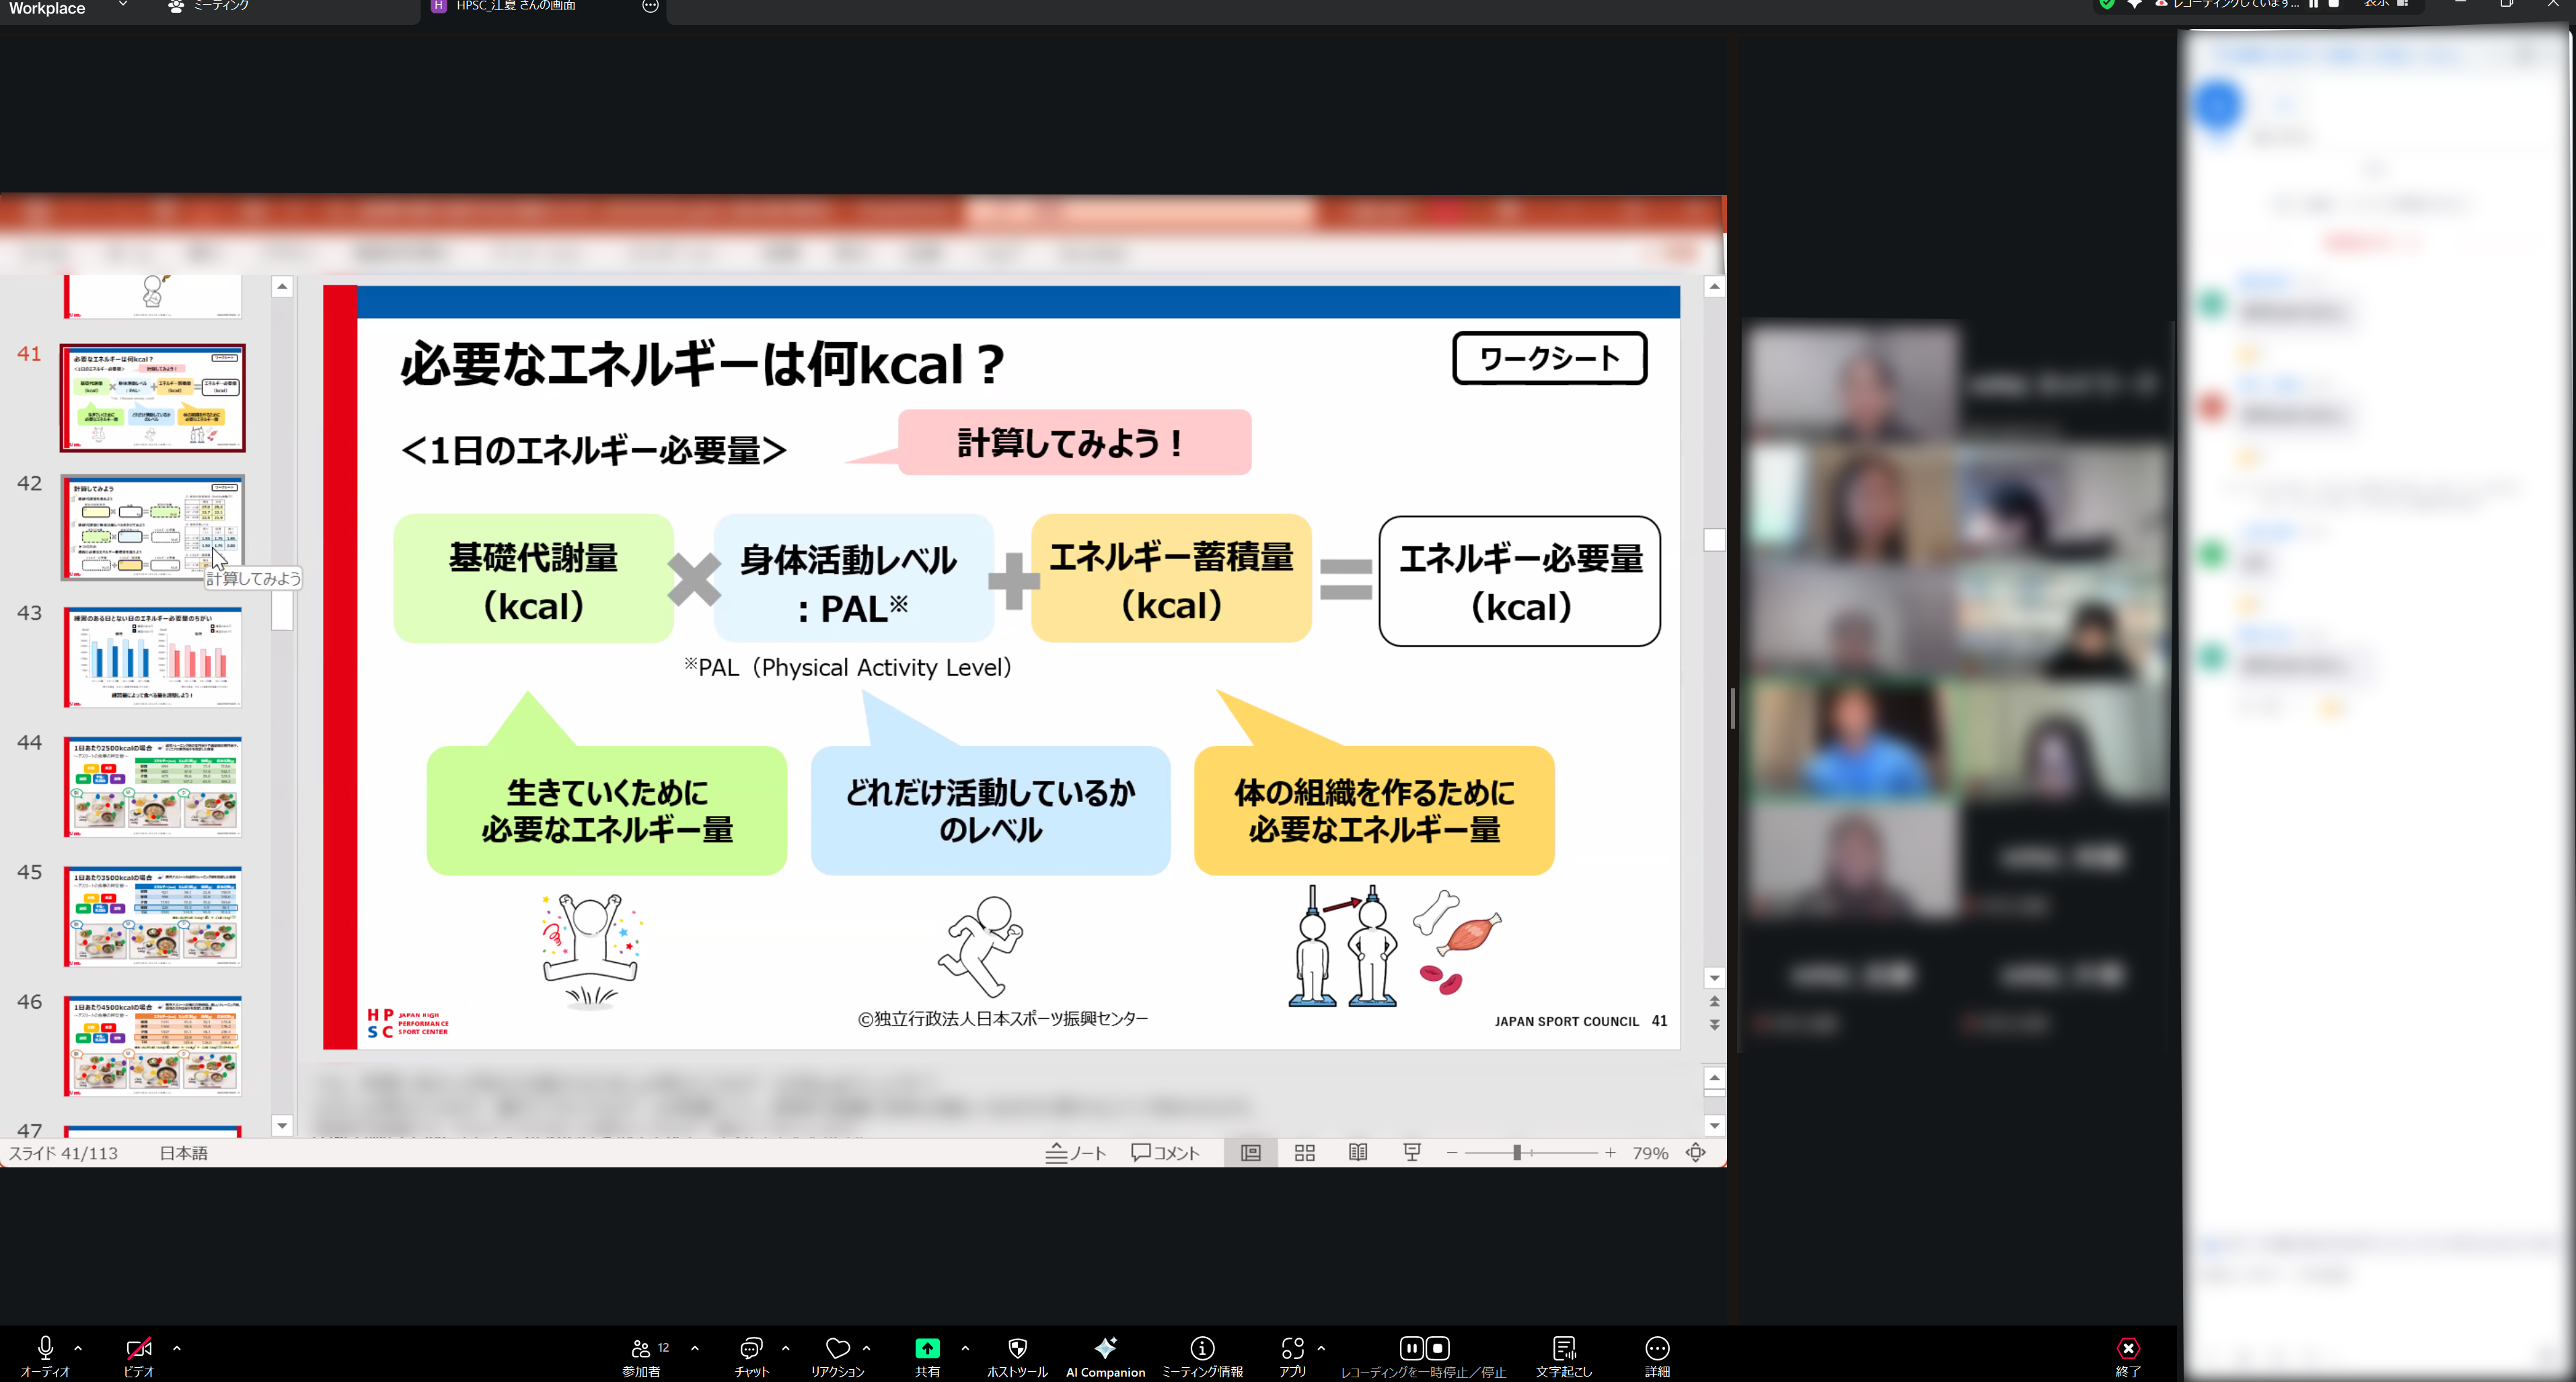Image resolution: width=2576 pixels, height=1382 pixels.
Task: Expand the audio options chevron
Action: (78, 1347)
